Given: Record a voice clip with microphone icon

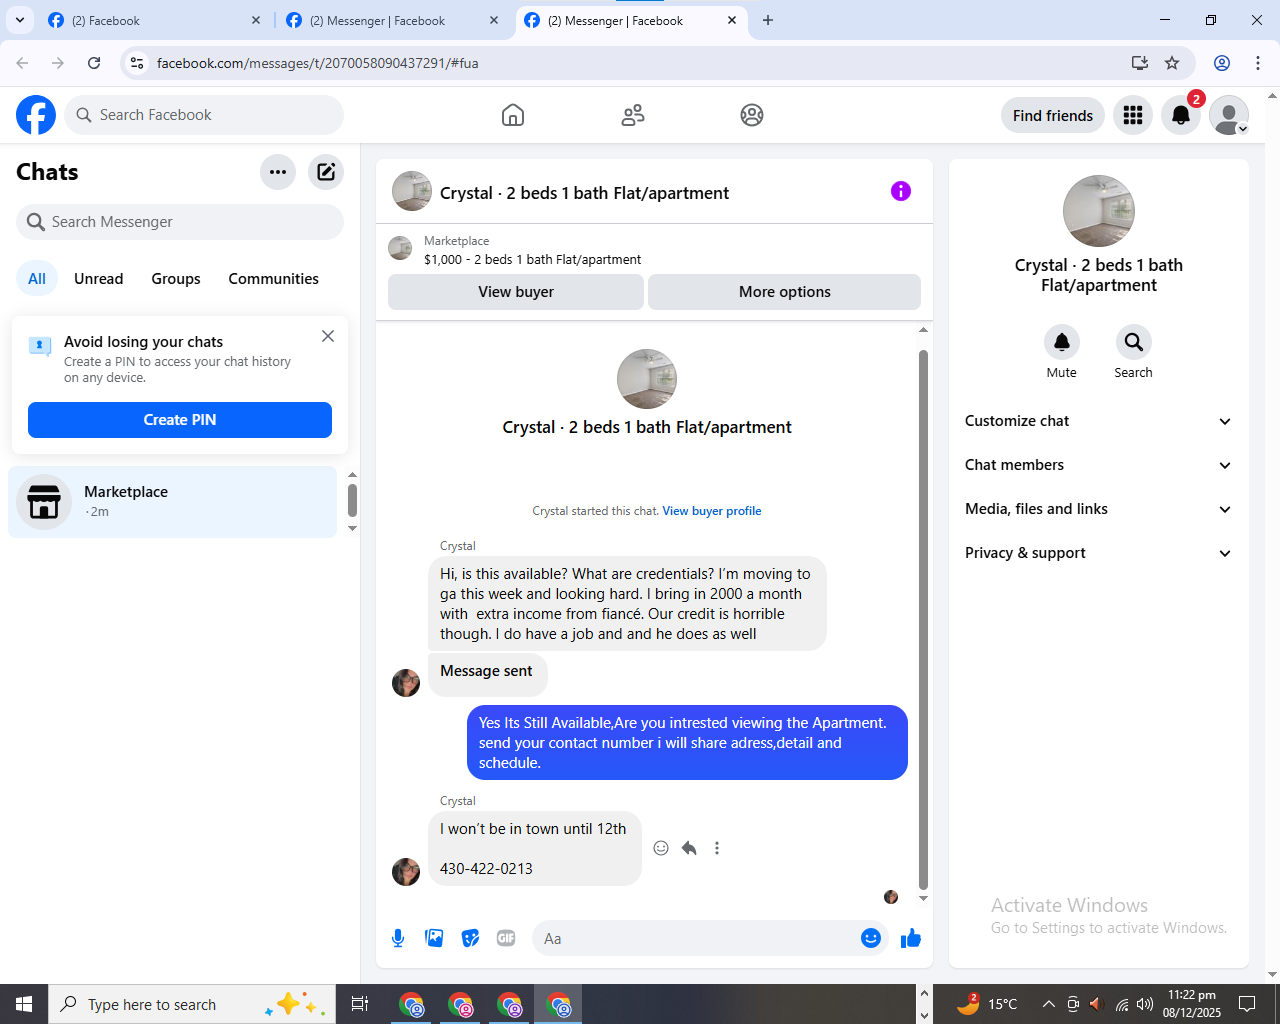Looking at the screenshot, I should [398, 938].
